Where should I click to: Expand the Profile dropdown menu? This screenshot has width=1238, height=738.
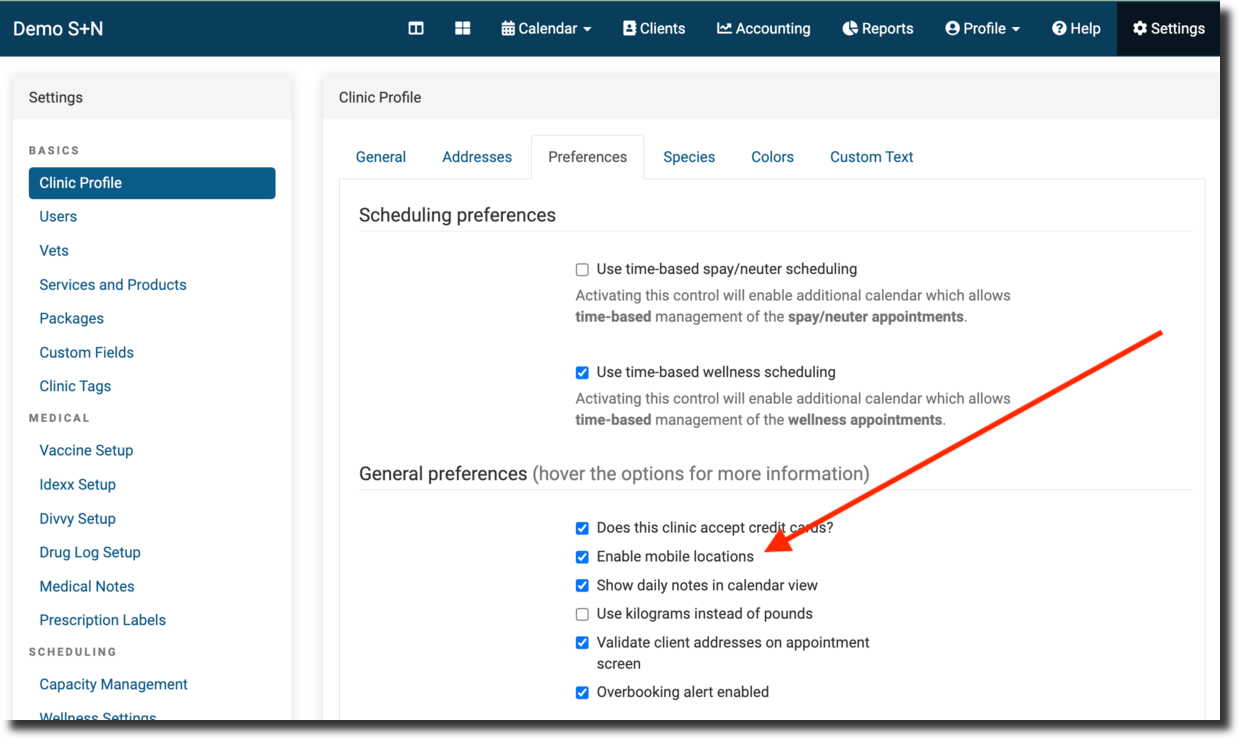pos(982,28)
